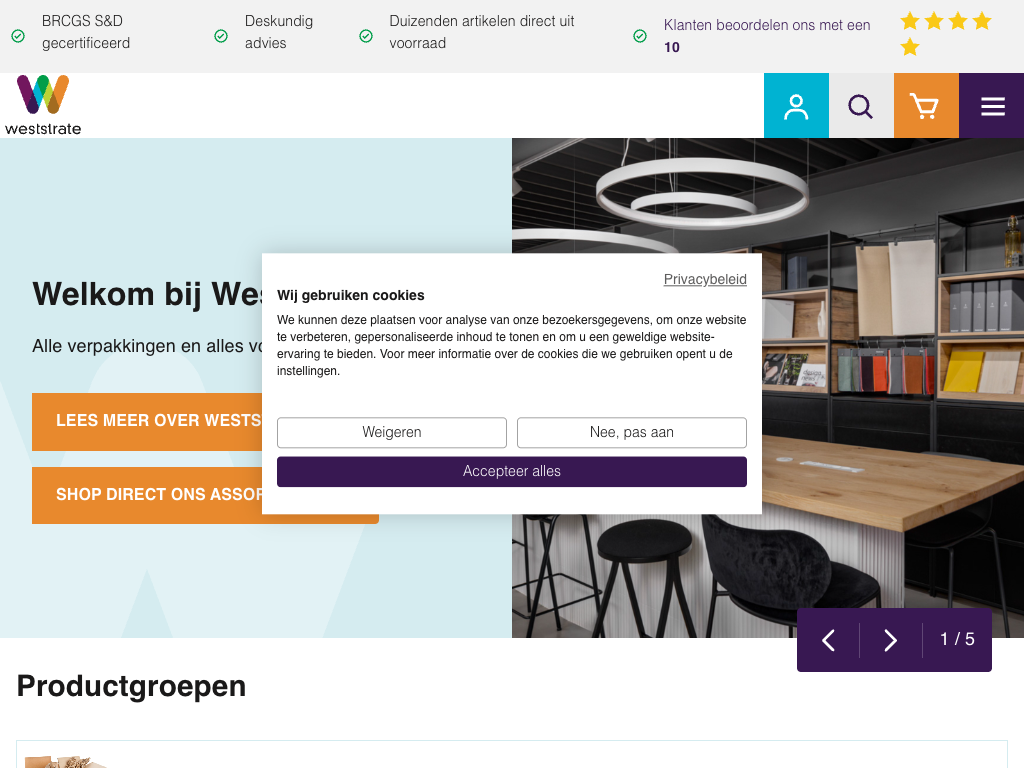The width and height of the screenshot is (1024, 768).
Task: Click the green checkmark beside BRCGS S&D
Action: [18, 36]
